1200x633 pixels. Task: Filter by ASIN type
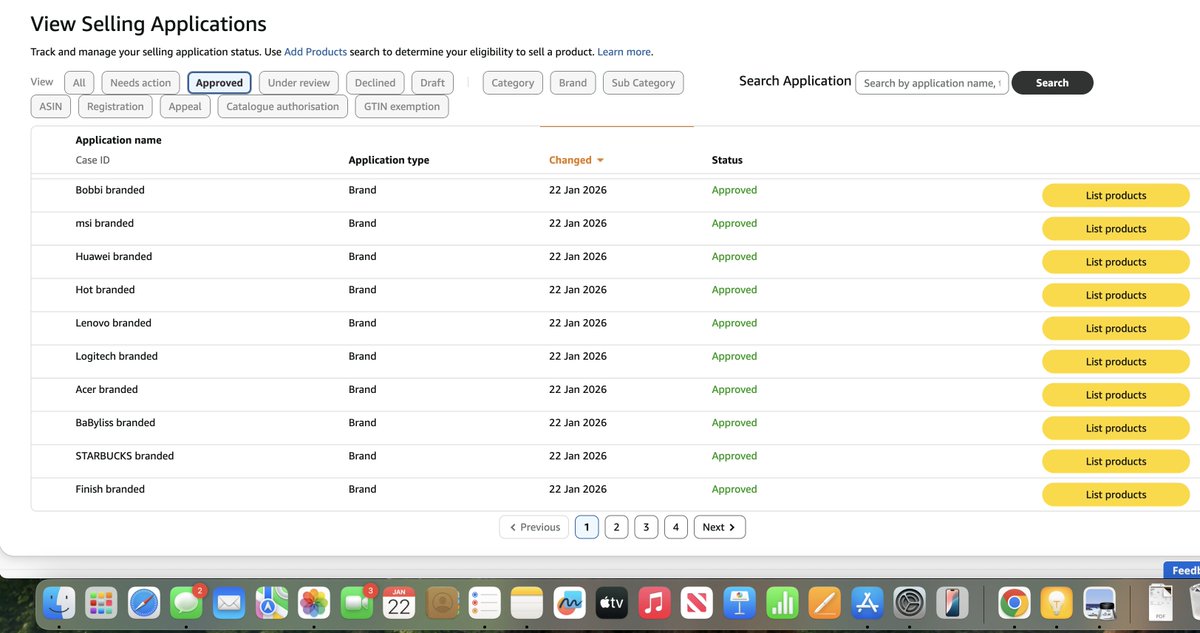click(50, 107)
